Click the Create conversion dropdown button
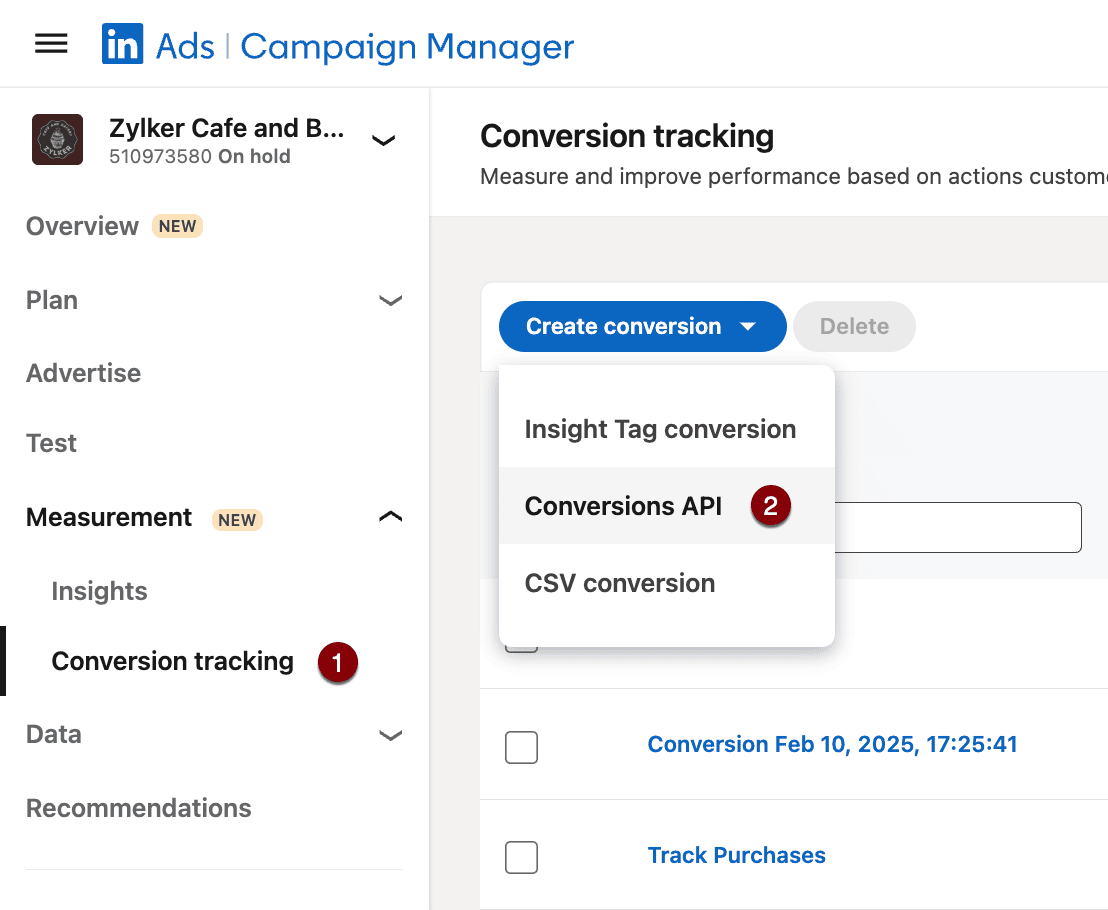The image size is (1108, 910). pos(642,326)
